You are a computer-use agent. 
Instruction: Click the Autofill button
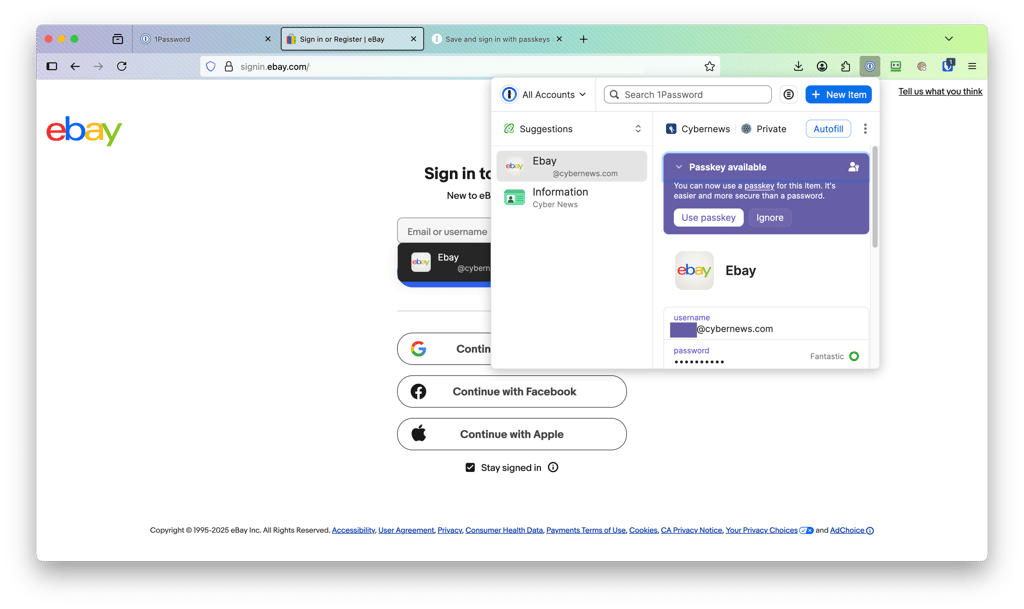(828, 129)
